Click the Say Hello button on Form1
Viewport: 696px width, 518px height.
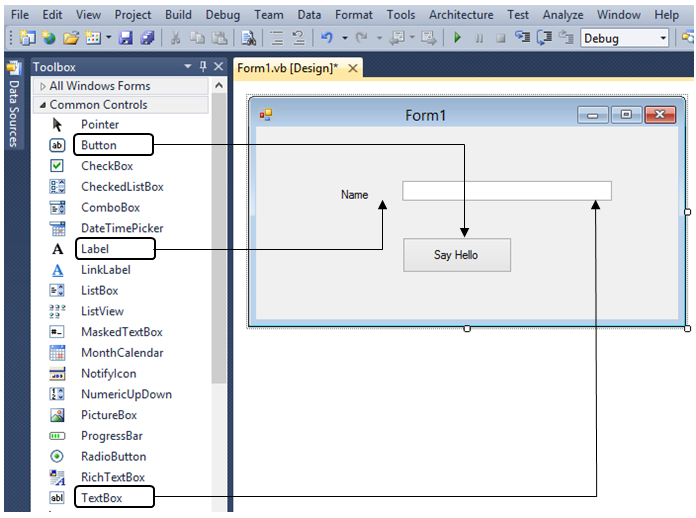(x=457, y=255)
